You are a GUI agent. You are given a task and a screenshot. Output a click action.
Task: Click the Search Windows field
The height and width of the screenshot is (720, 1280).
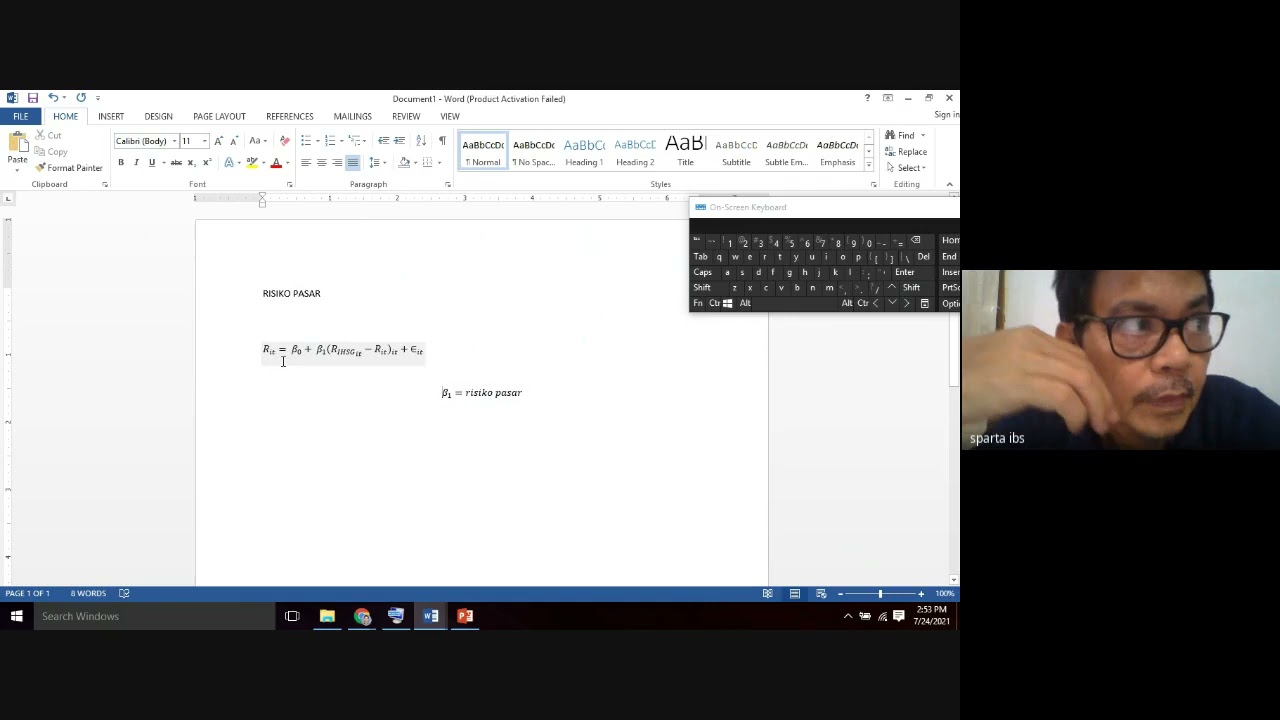[x=155, y=616]
